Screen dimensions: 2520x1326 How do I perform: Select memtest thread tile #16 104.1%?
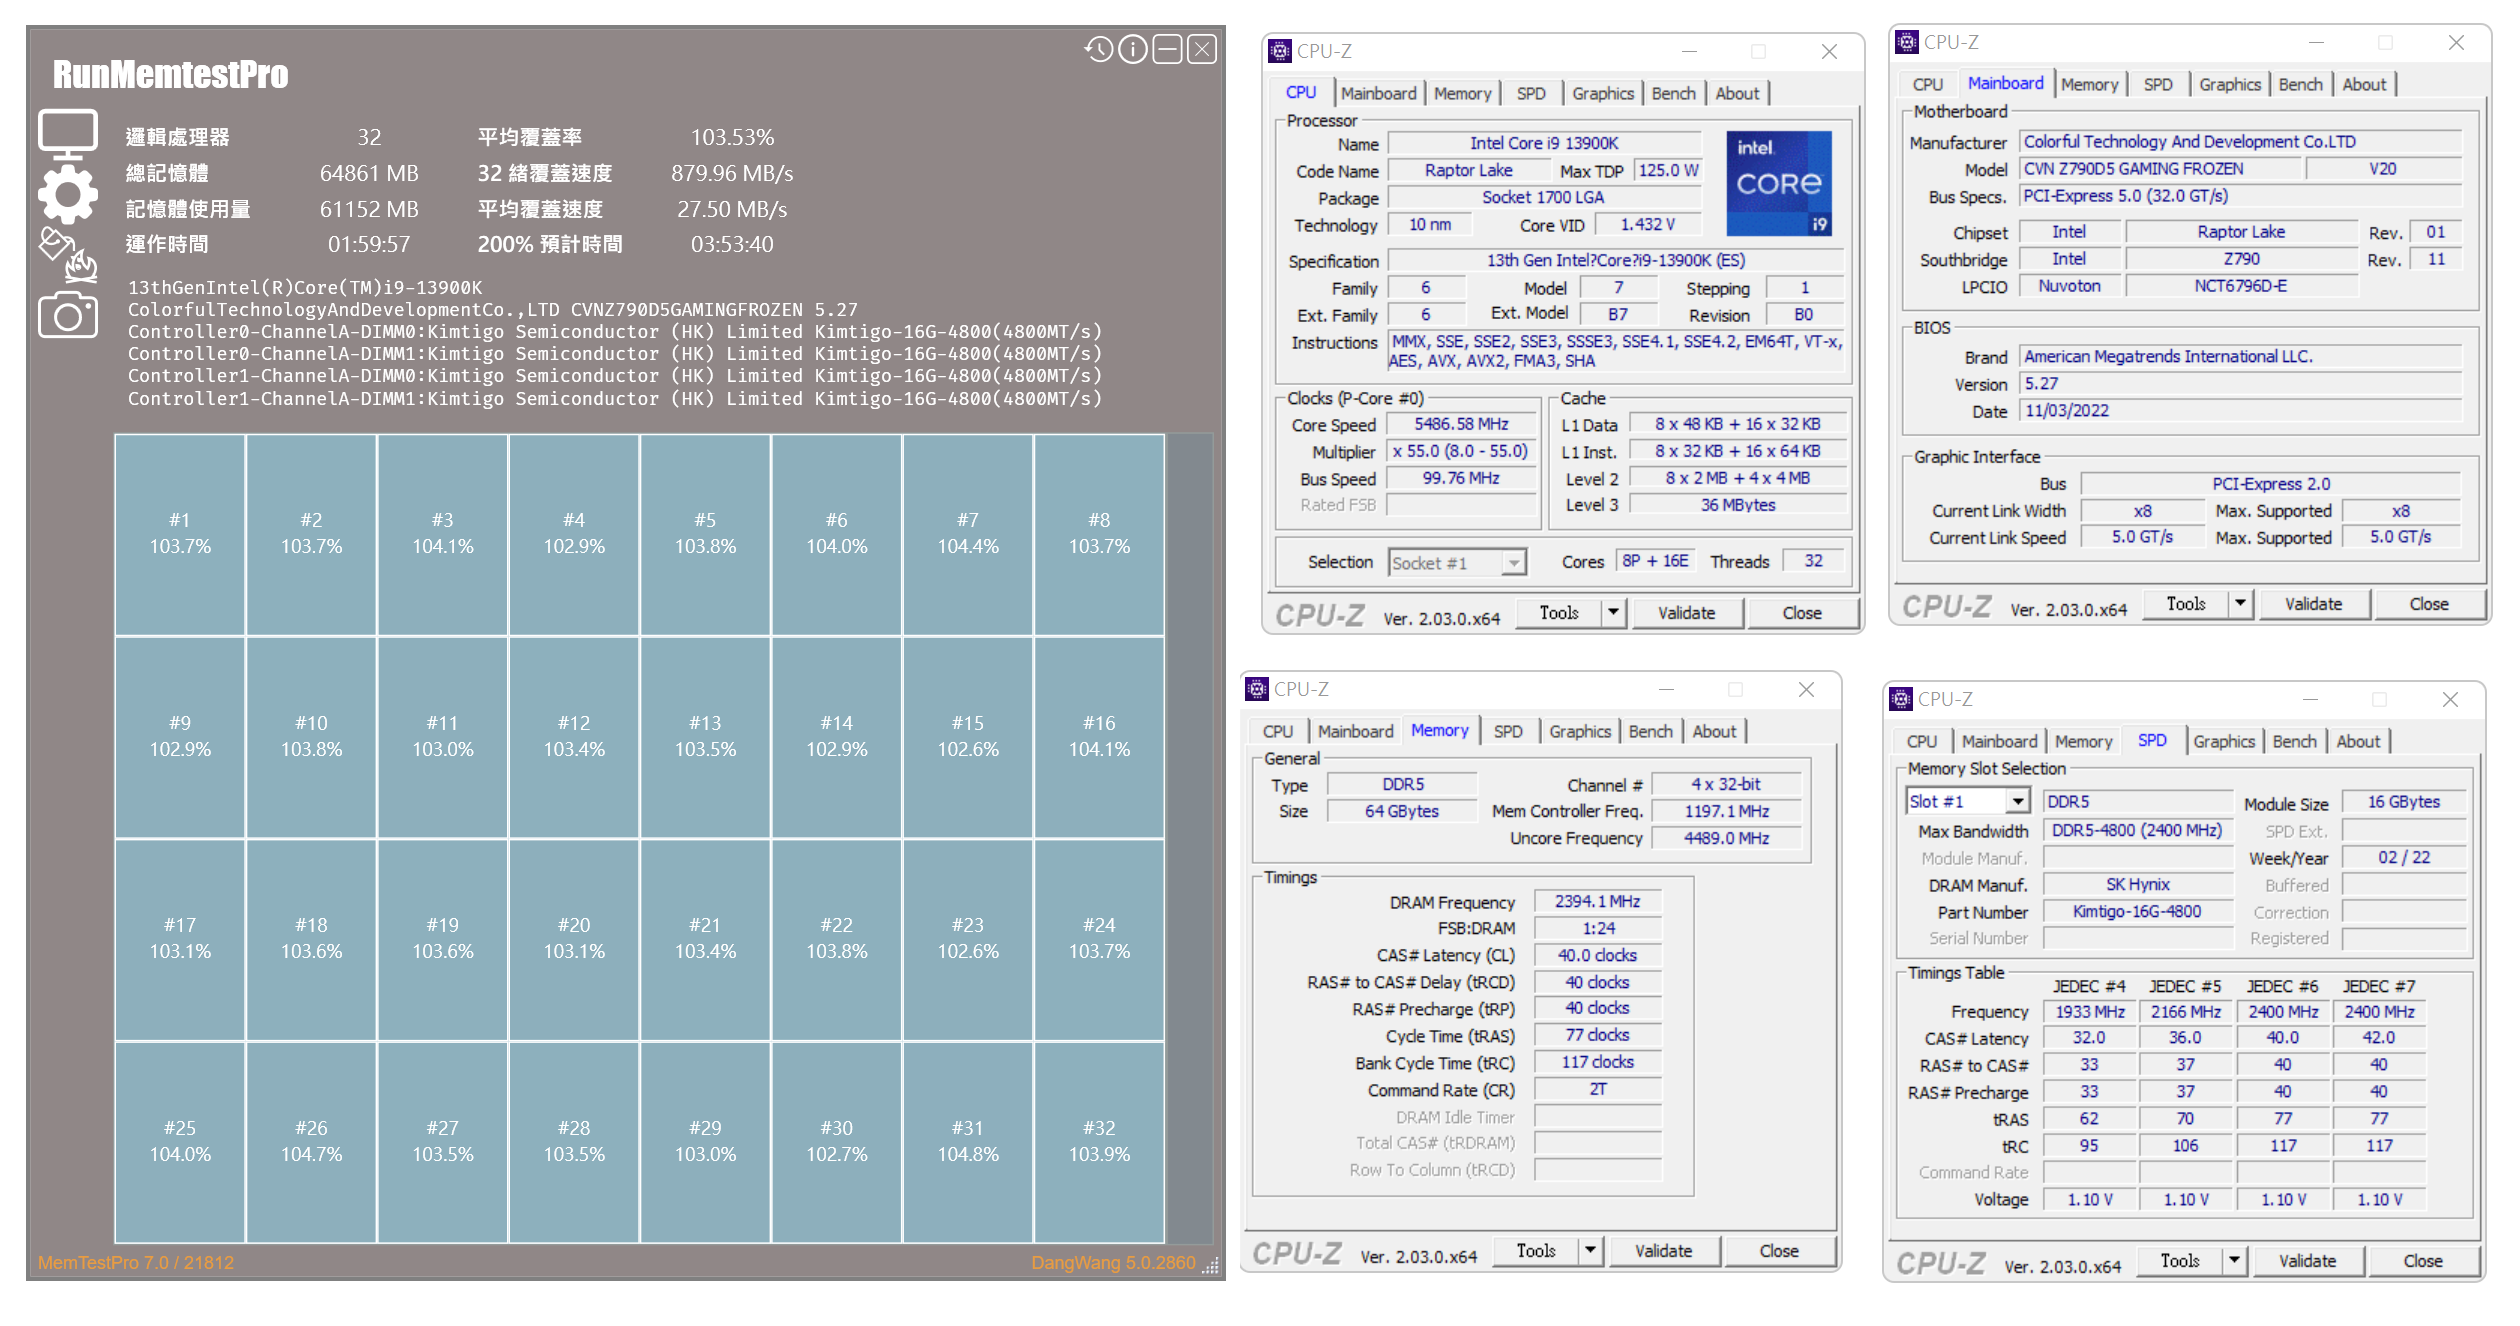[x=1099, y=737]
